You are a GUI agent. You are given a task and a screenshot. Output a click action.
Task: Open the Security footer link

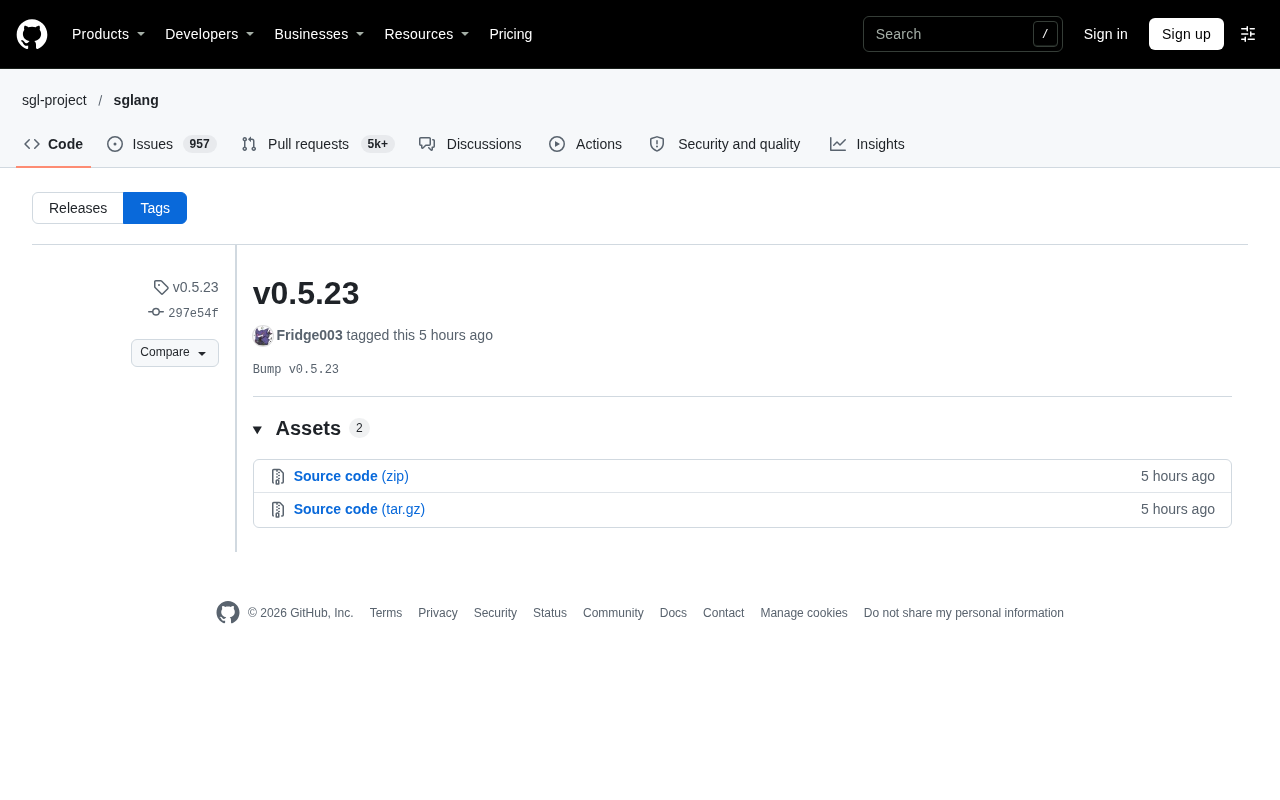coord(495,613)
